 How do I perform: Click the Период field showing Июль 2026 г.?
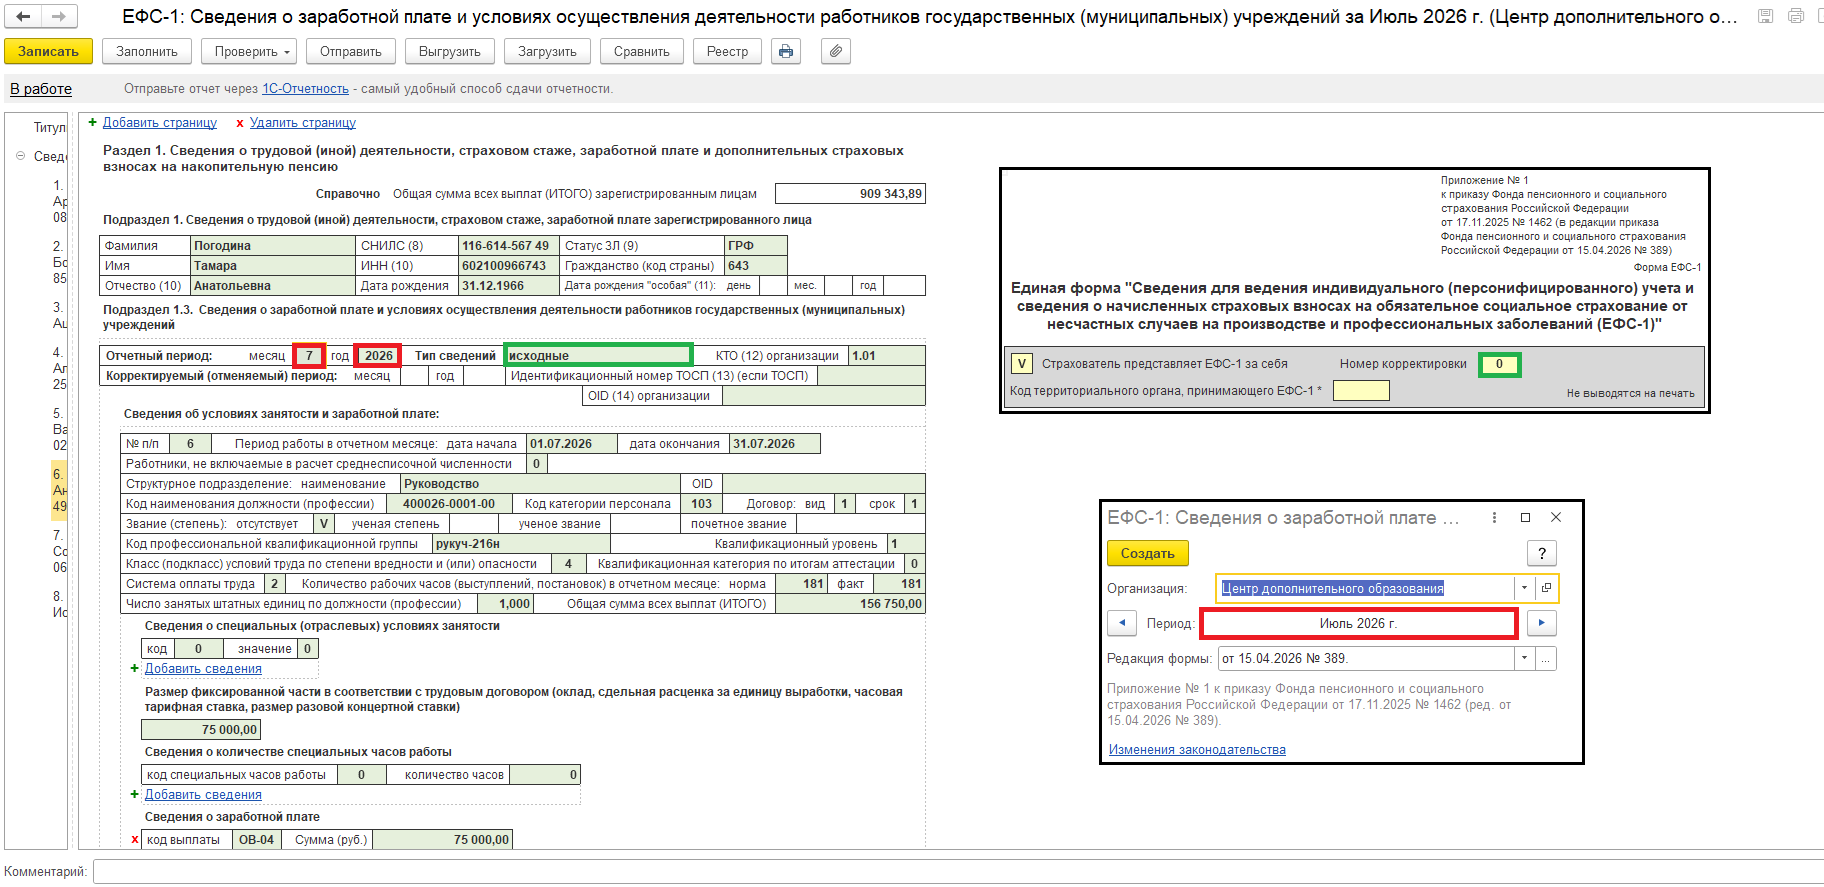click(x=1359, y=623)
